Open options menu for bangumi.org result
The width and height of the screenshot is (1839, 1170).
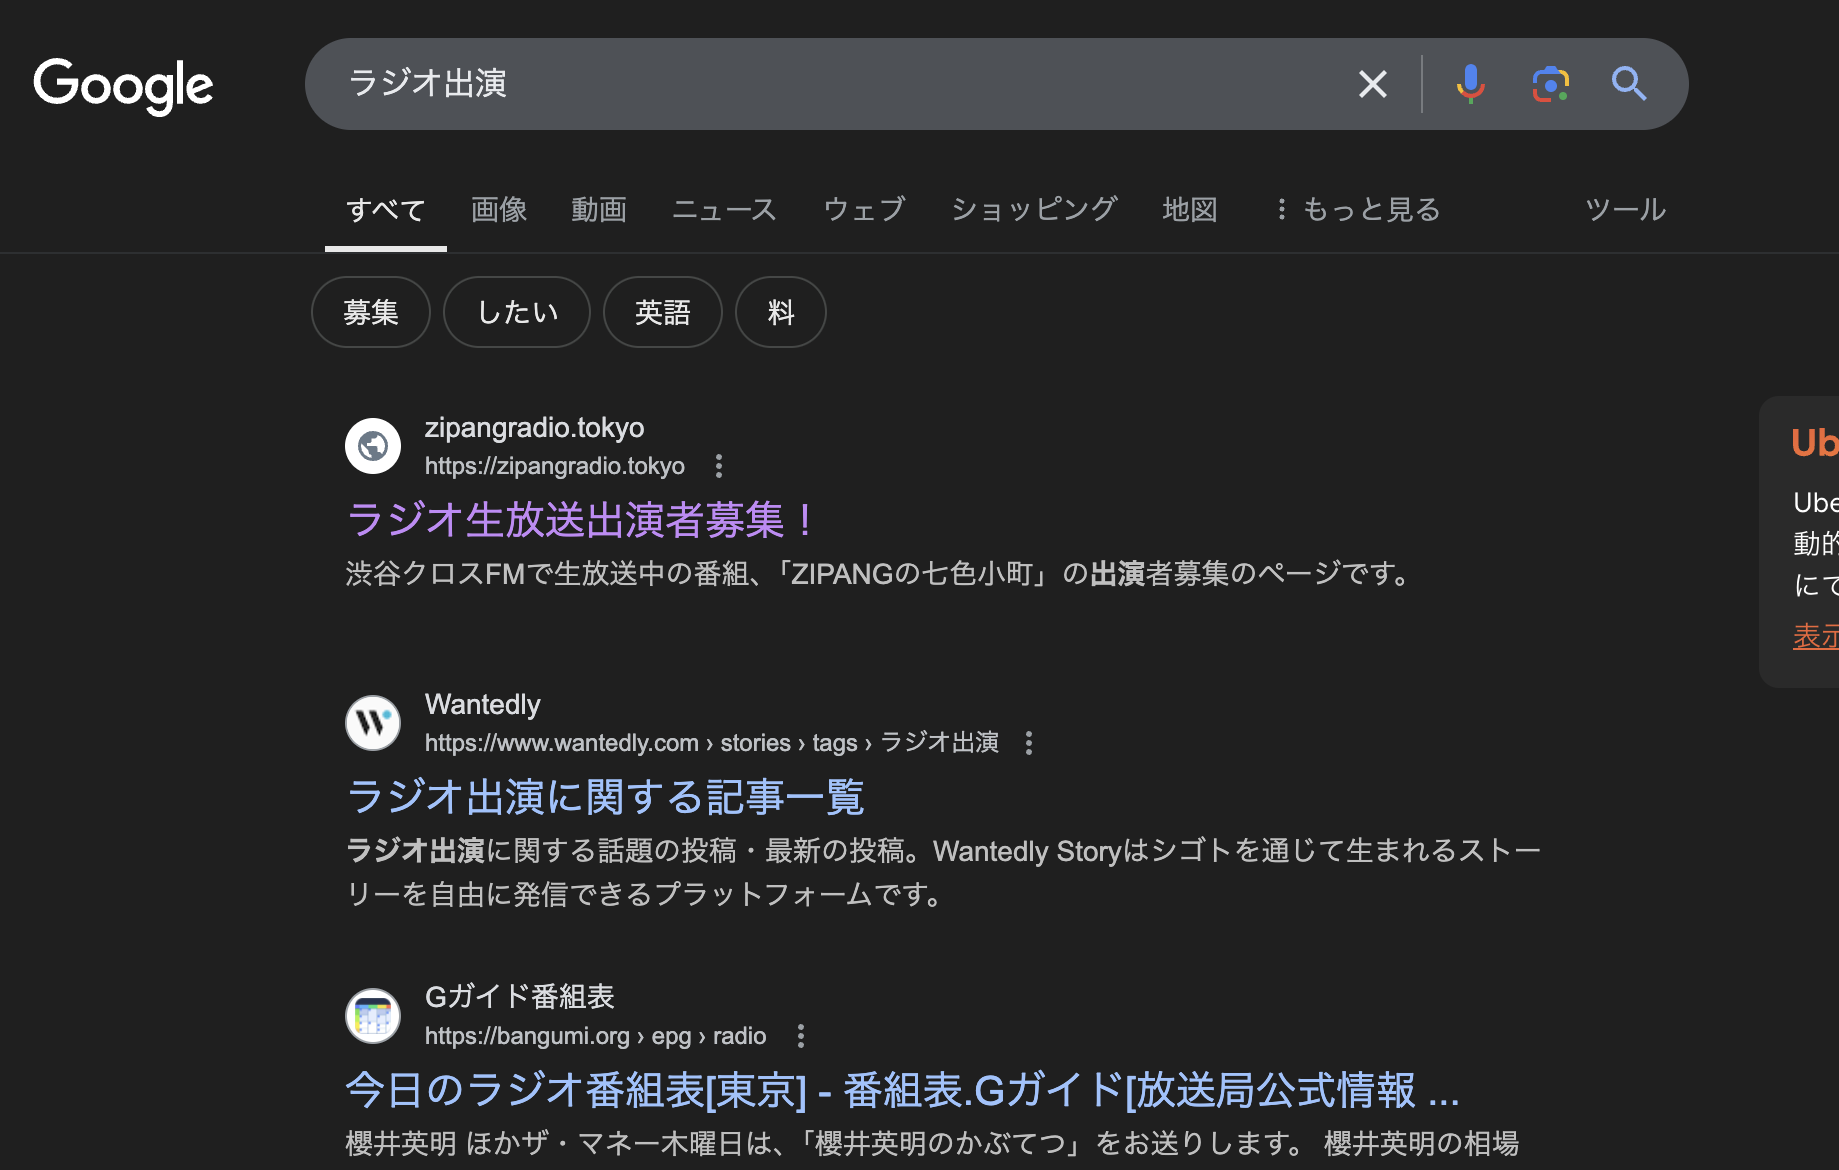(800, 1036)
